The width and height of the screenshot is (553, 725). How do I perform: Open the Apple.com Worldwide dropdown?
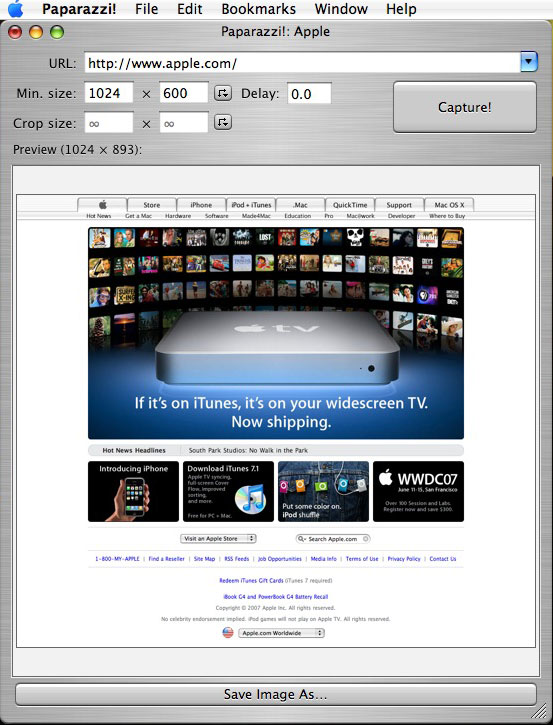coord(282,633)
